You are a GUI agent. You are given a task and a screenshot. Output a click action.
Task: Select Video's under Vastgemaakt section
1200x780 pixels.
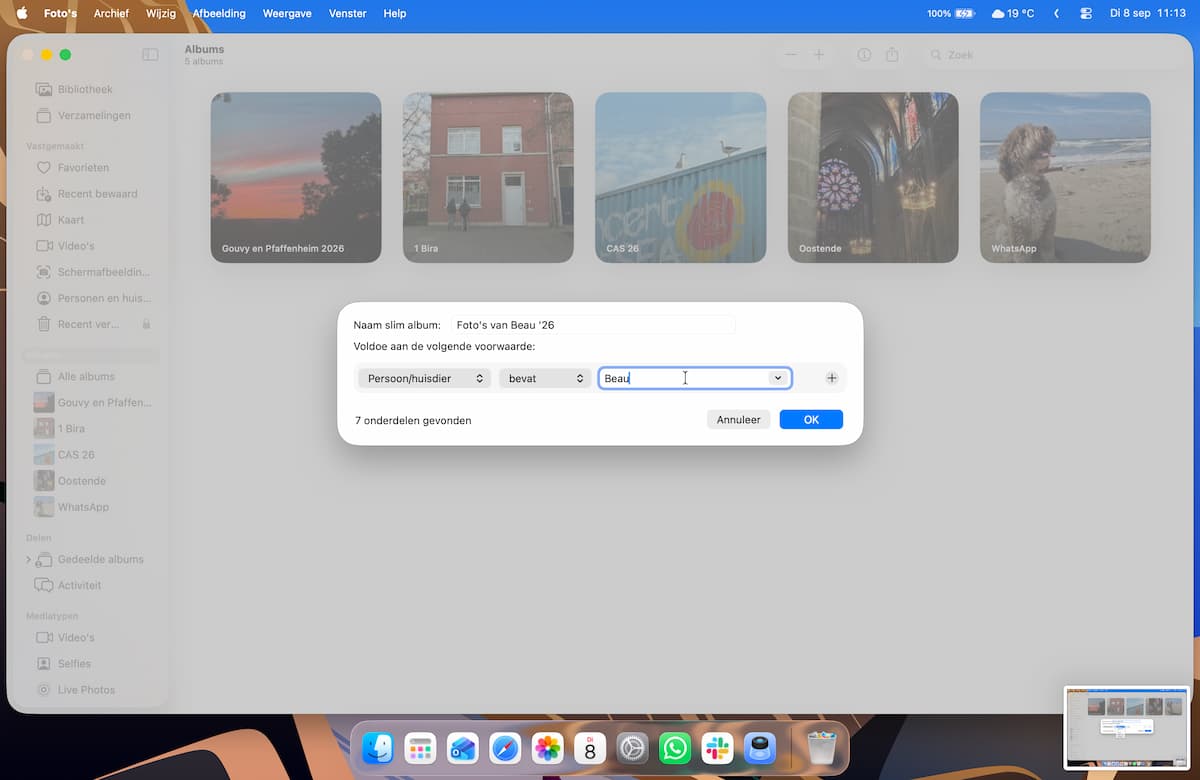click(76, 246)
